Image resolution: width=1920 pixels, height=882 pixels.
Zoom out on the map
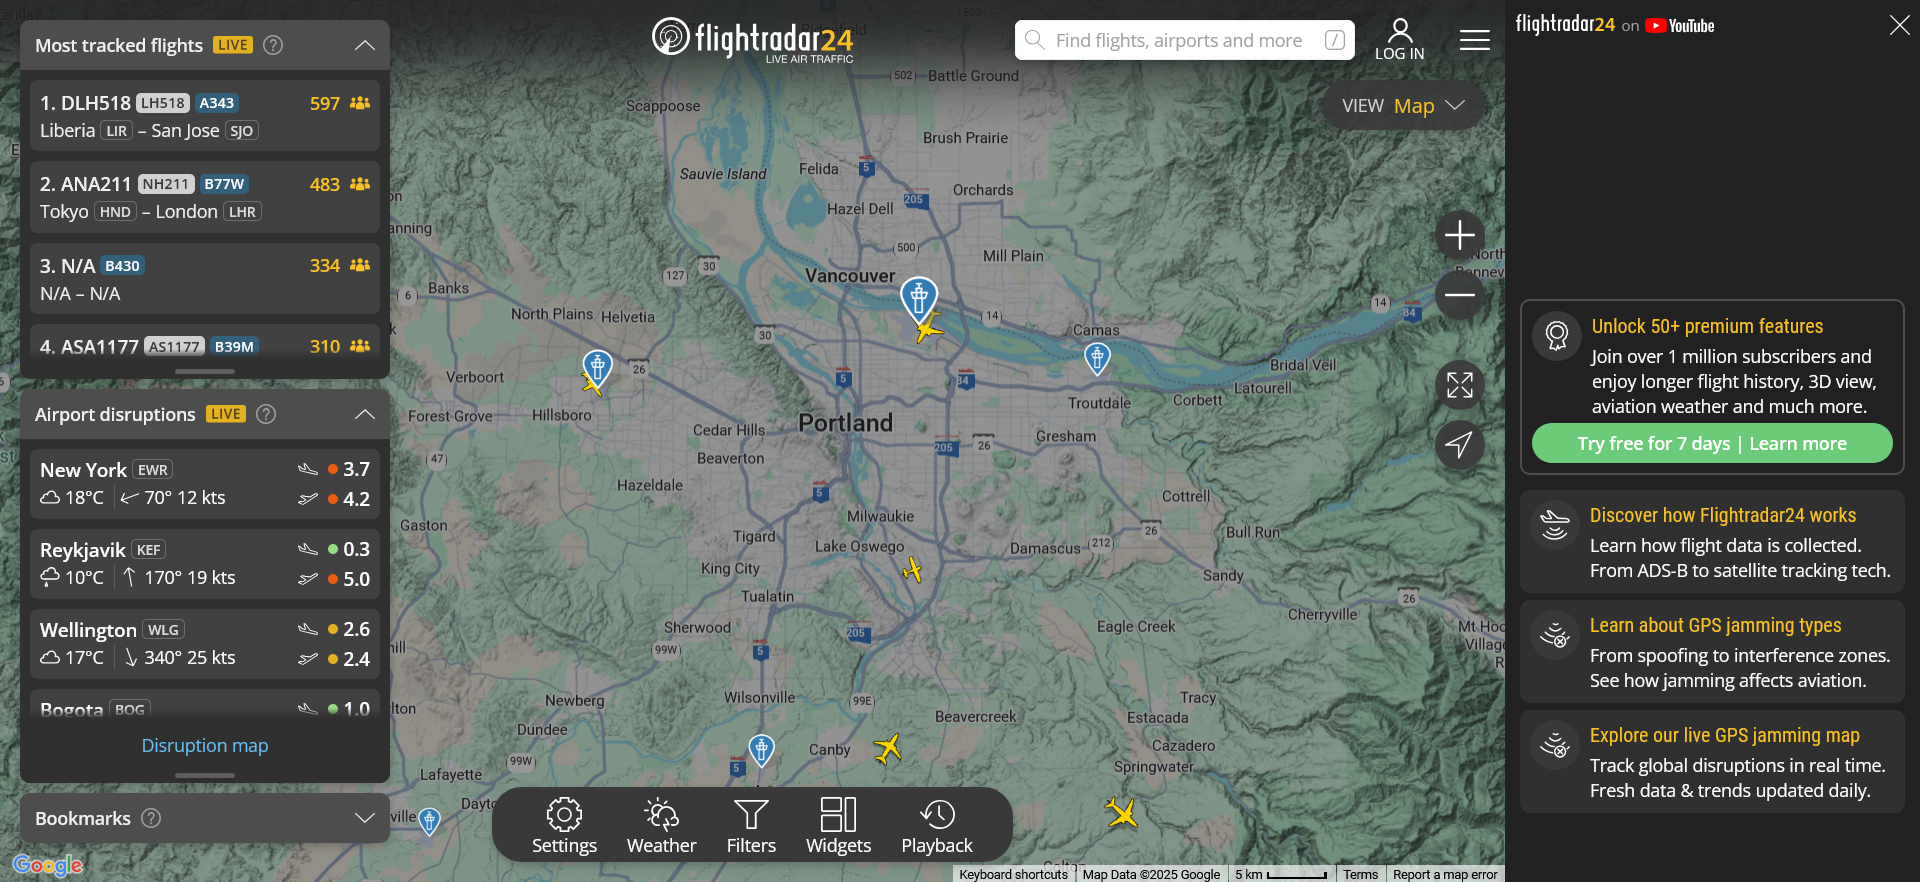(x=1460, y=295)
